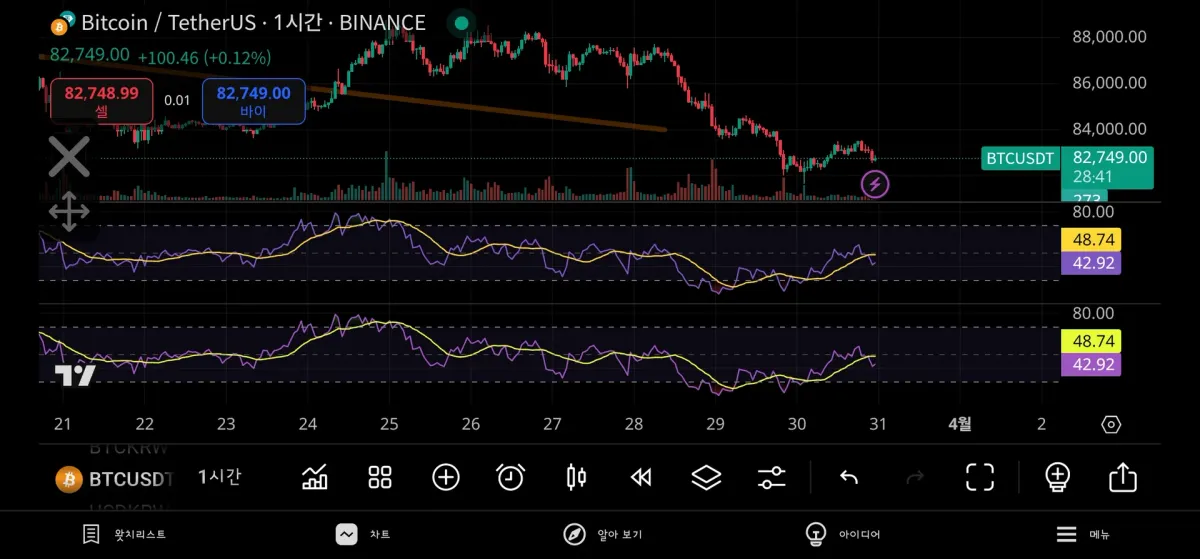Open the 1시간 timeframe selector
The height and width of the screenshot is (559, 1200).
[219, 477]
